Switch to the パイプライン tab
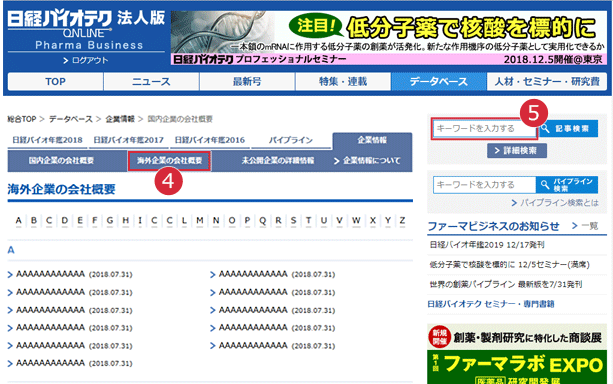This screenshot has width=613, height=384. click(291, 140)
